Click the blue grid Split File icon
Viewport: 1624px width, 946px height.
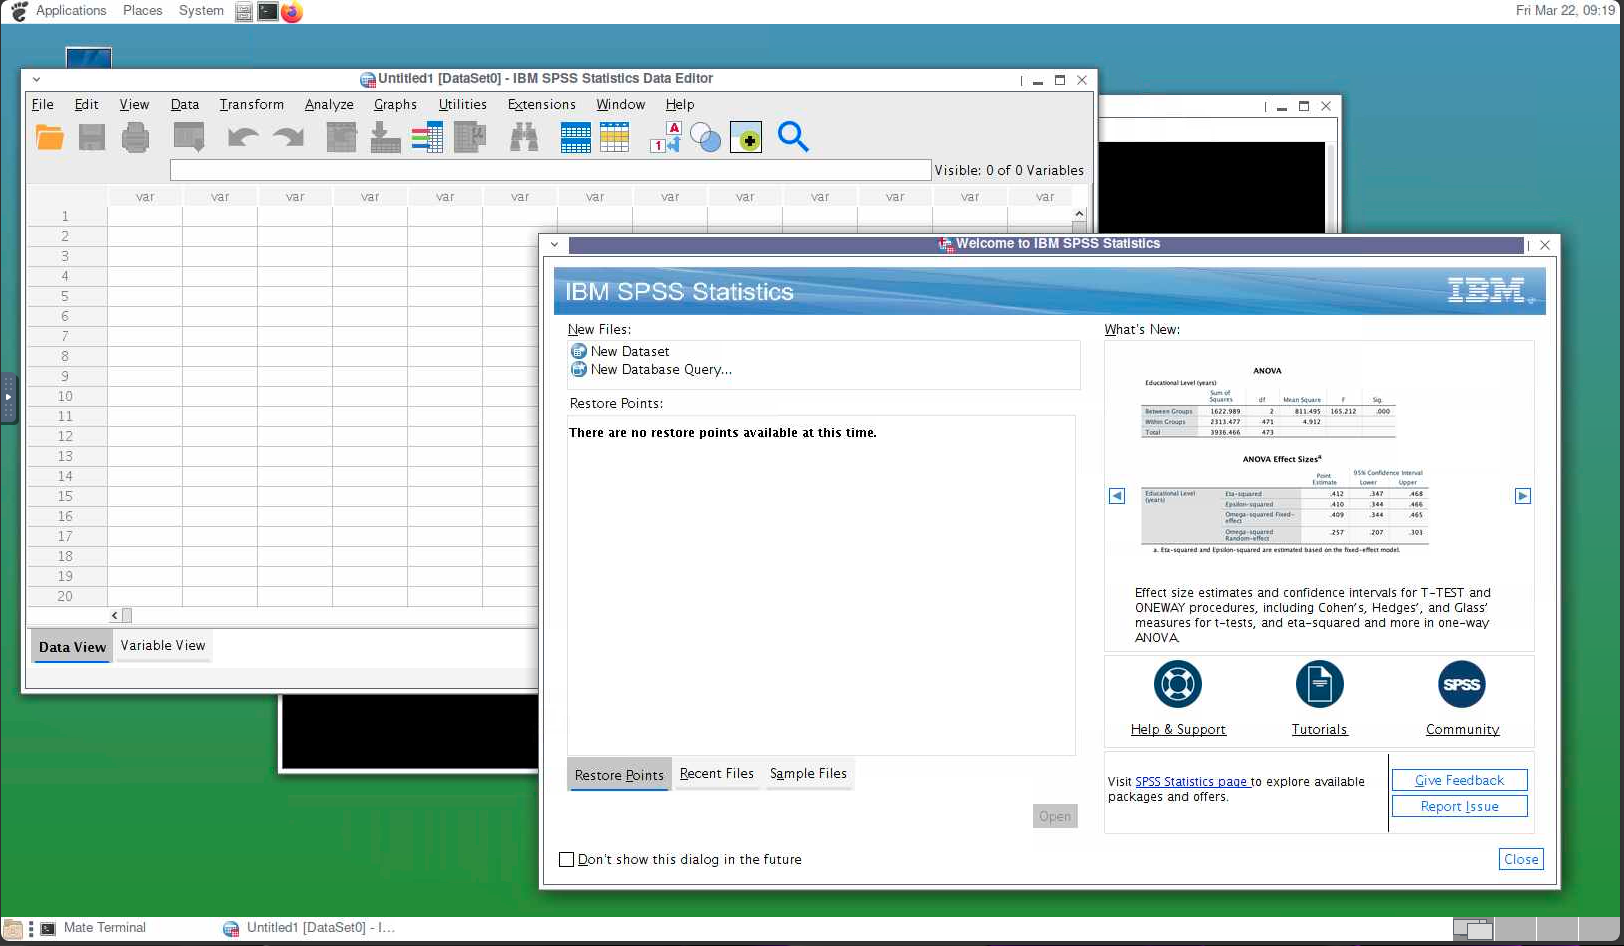[575, 137]
